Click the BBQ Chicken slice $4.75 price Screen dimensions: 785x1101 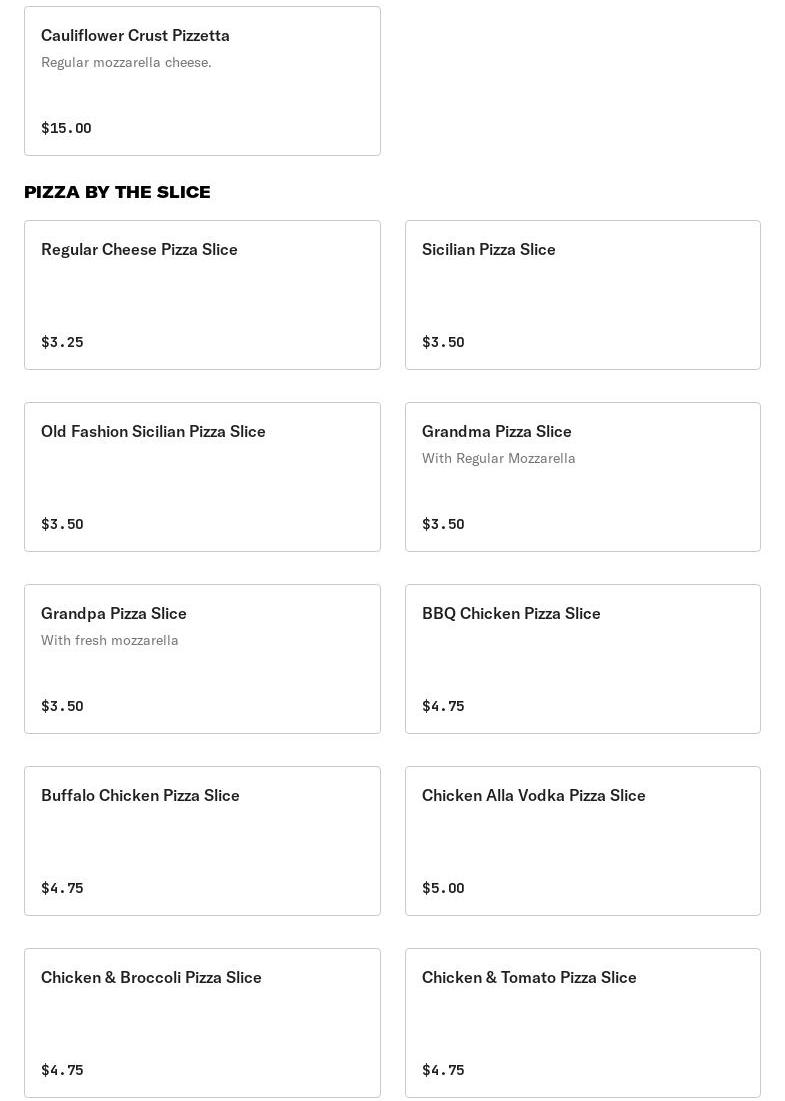[443, 706]
